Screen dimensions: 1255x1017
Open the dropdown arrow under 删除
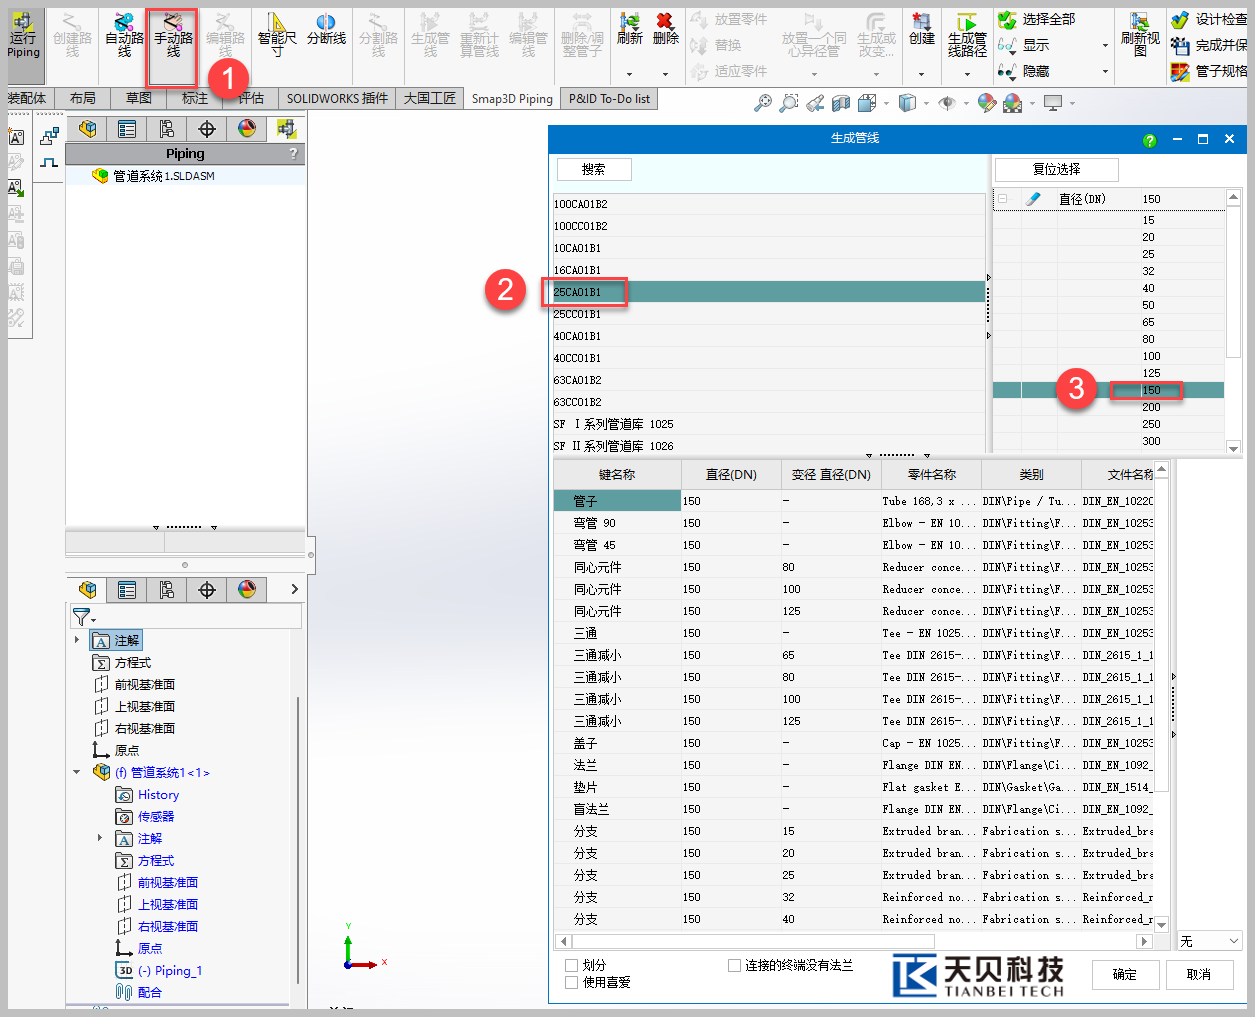(665, 74)
